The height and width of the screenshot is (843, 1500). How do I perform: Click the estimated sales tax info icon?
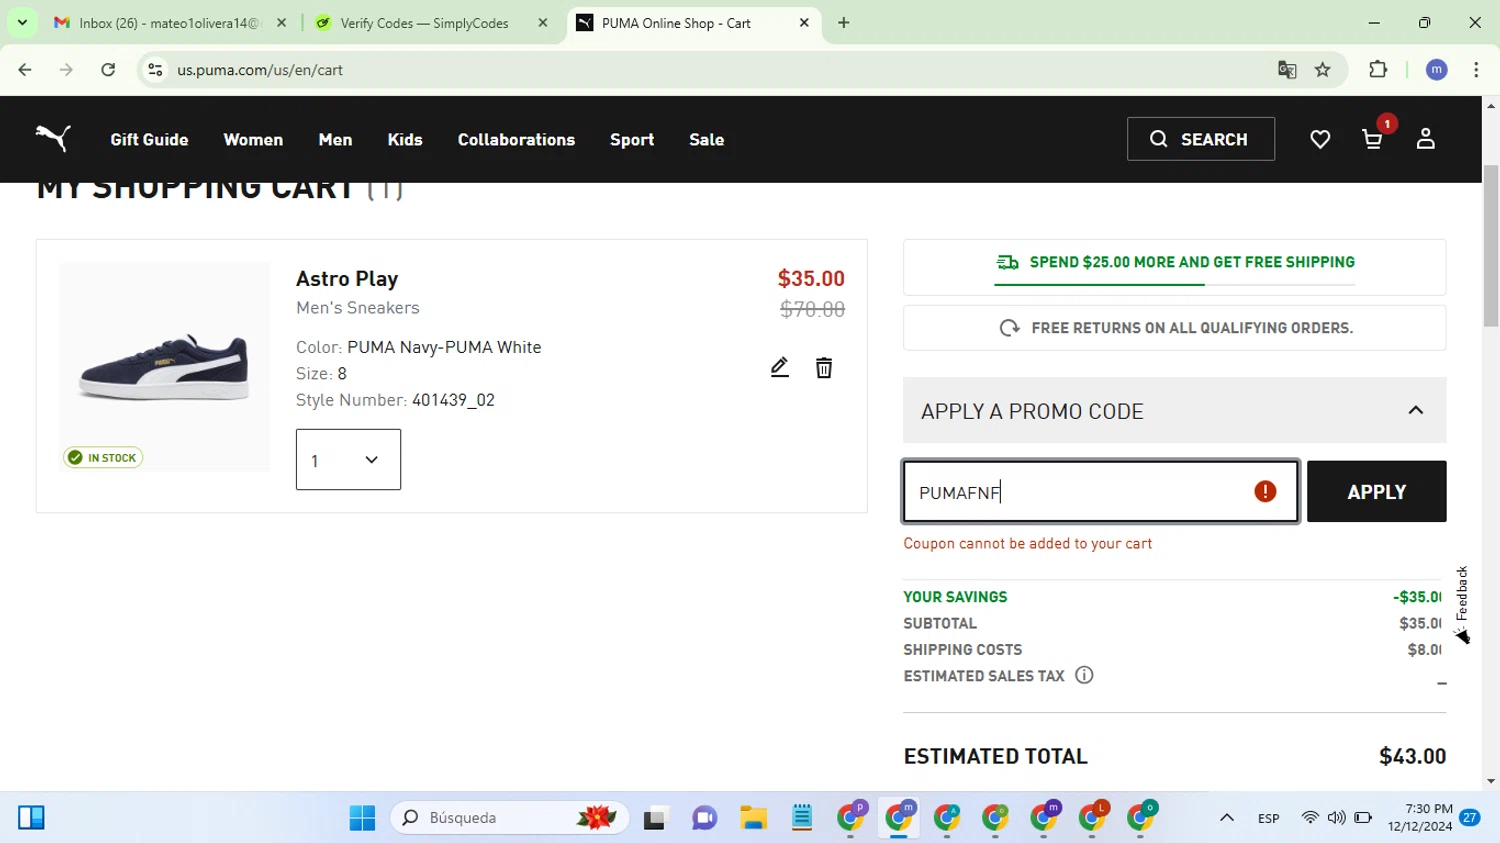click(1084, 675)
